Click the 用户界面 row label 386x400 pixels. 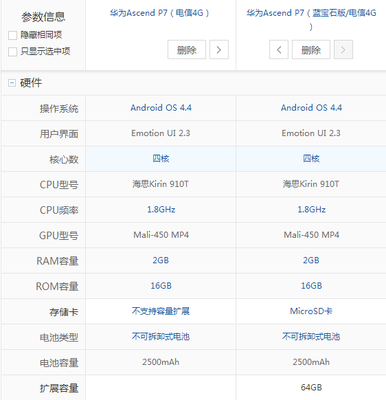tap(59, 134)
